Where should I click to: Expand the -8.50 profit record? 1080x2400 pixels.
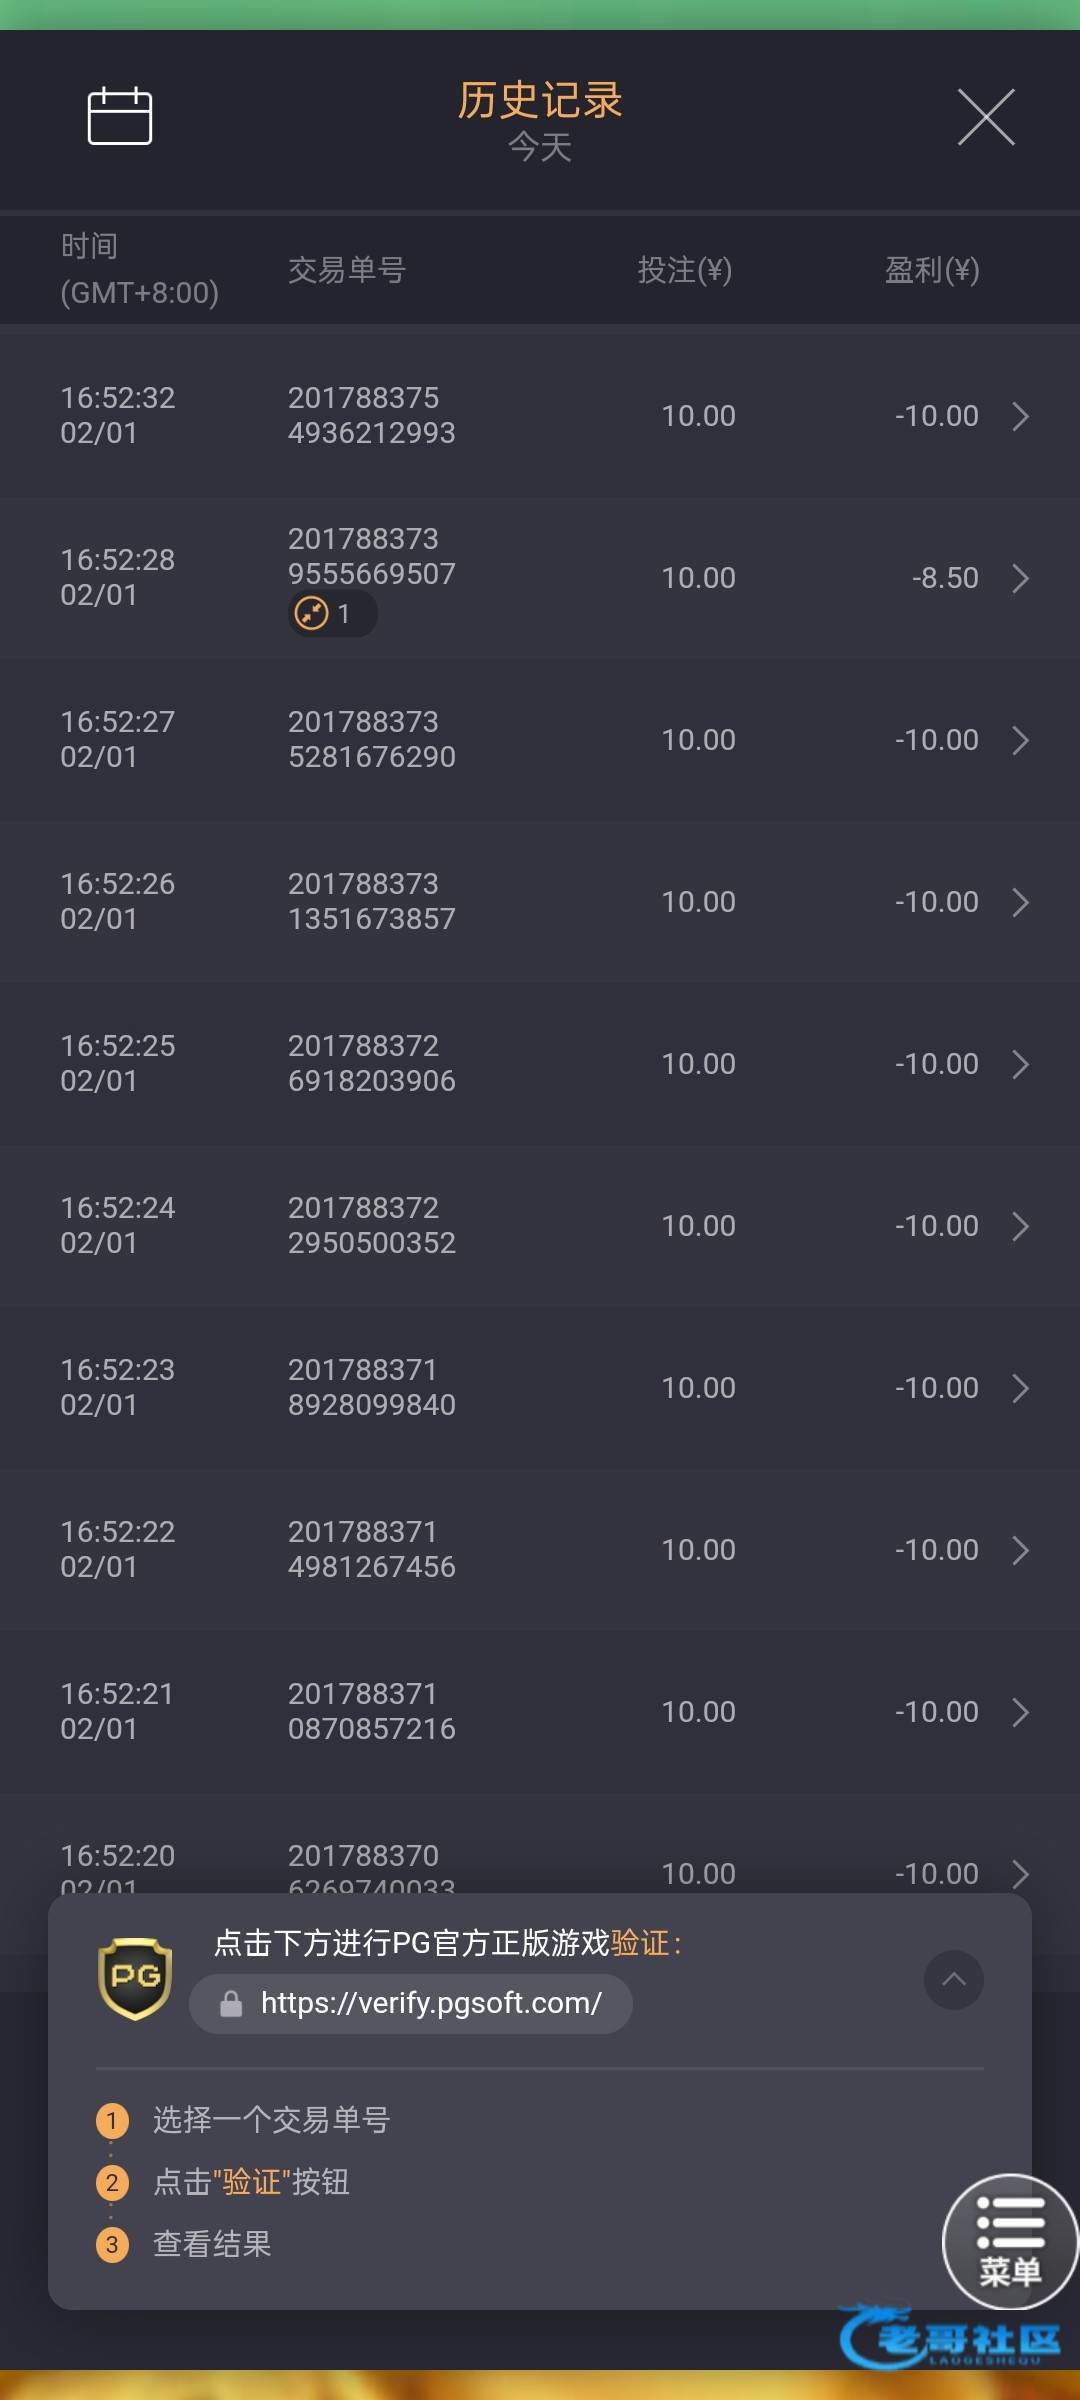(1020, 578)
